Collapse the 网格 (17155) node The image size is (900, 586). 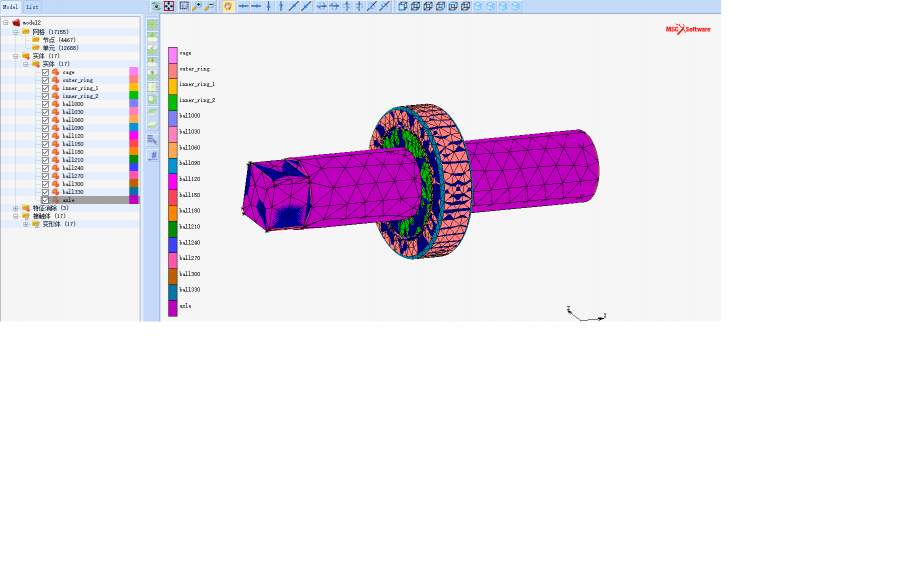point(16,32)
